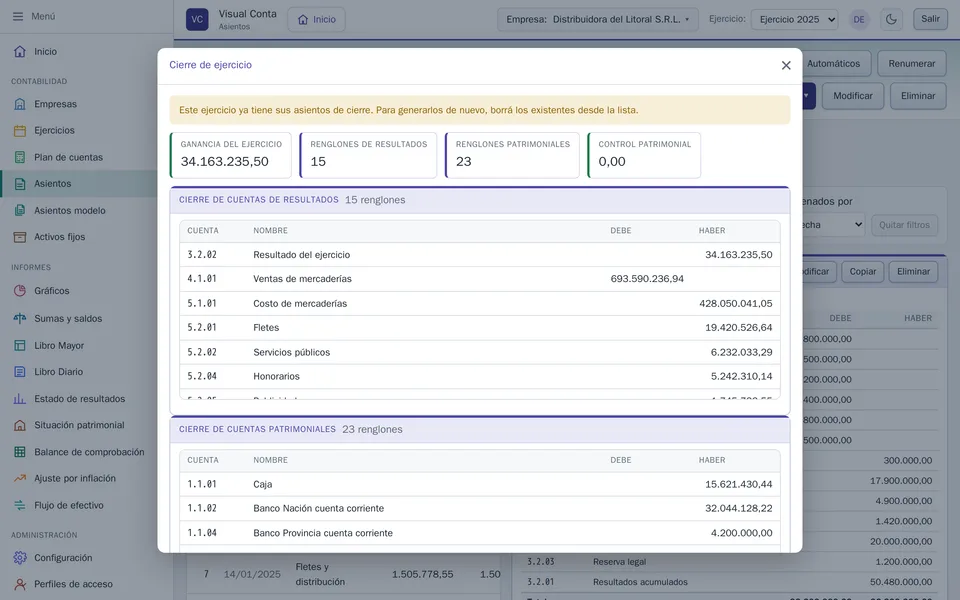Click the Balance de comprobación grid icon

(x=20, y=452)
